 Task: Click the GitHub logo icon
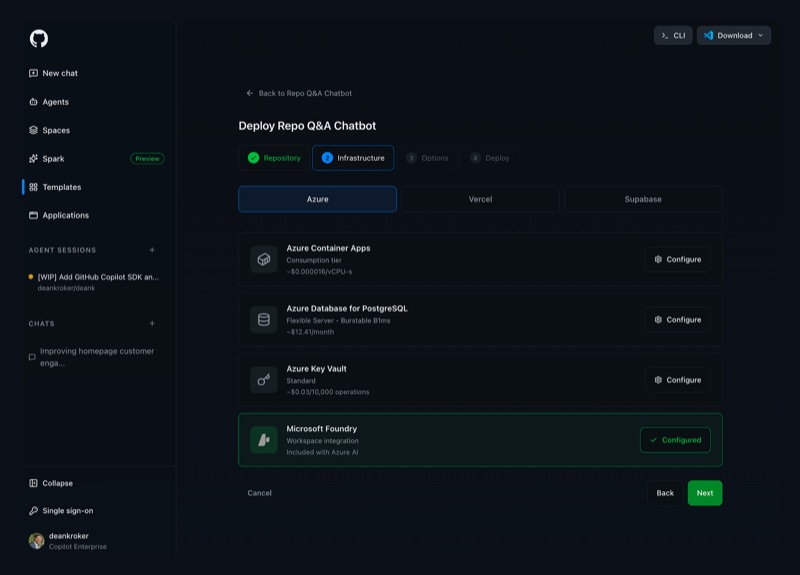[39, 39]
